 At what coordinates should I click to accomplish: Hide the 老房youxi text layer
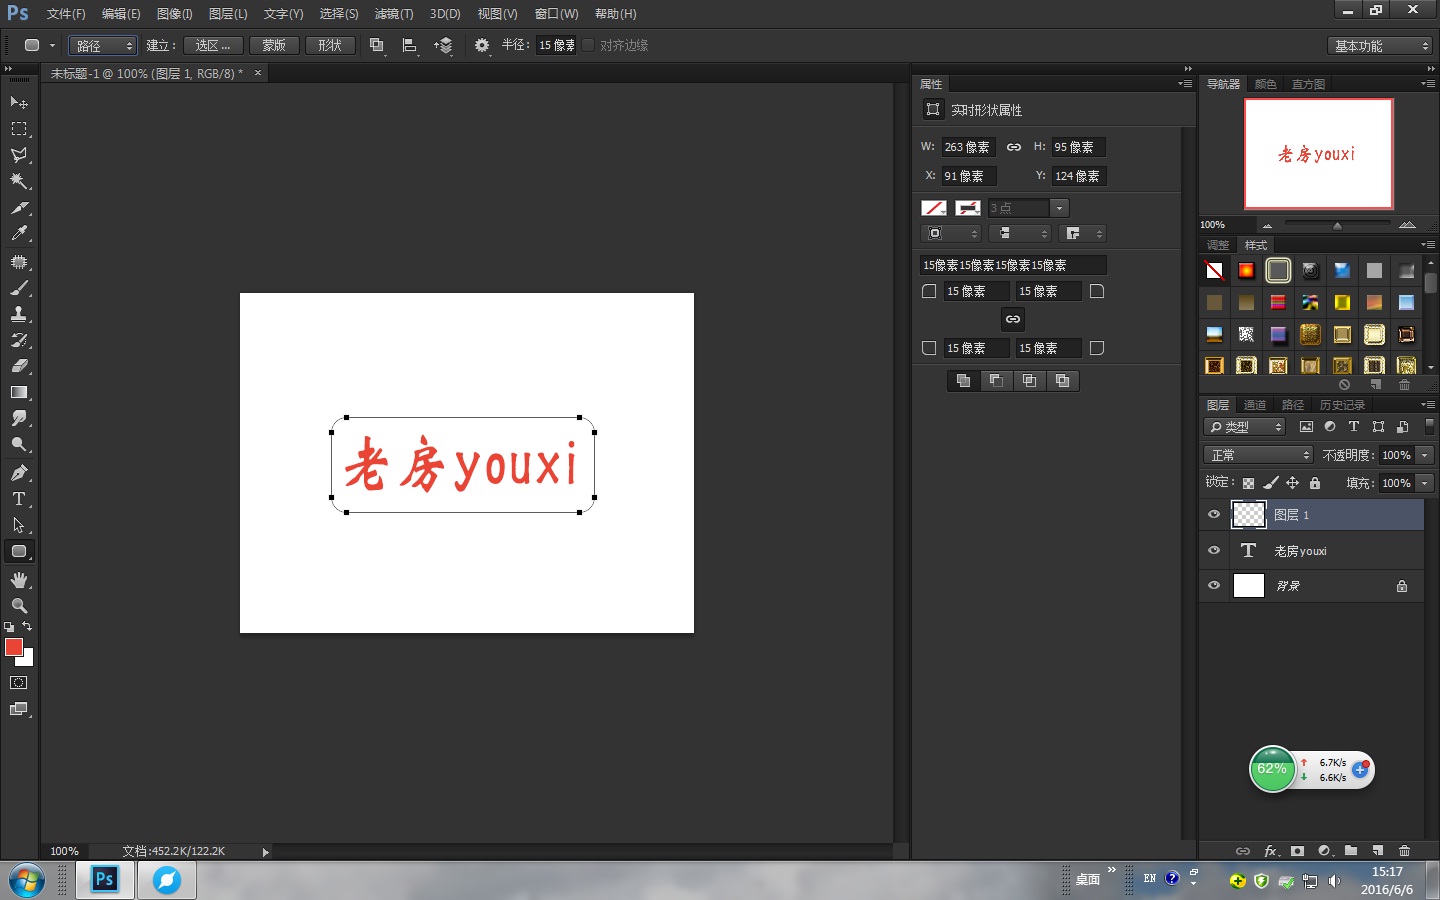[1213, 550]
